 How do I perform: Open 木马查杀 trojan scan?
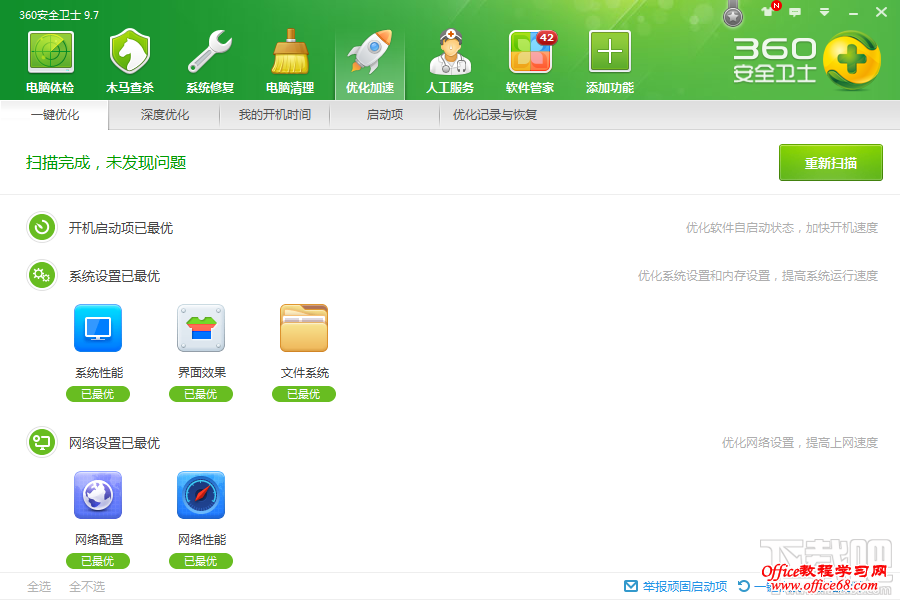[130, 62]
